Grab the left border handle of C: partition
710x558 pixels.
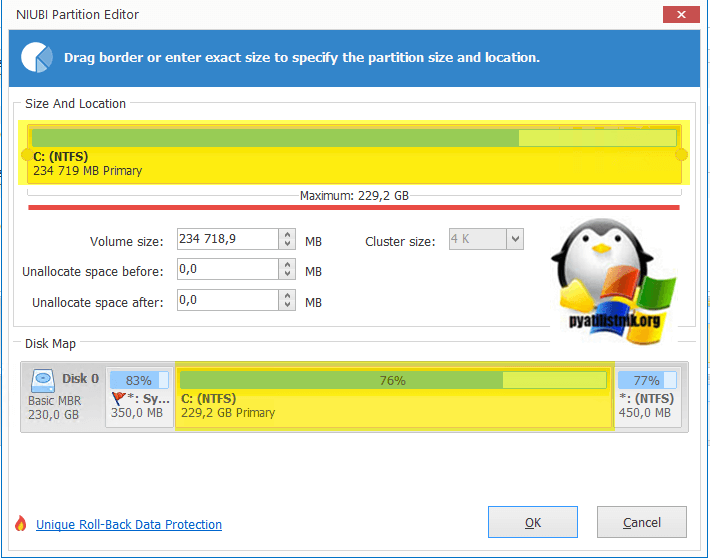pyautogui.click(x=27, y=155)
